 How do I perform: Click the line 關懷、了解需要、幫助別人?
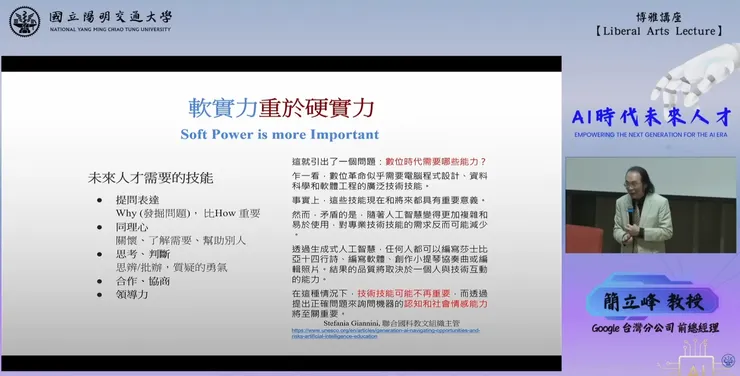[181, 240]
